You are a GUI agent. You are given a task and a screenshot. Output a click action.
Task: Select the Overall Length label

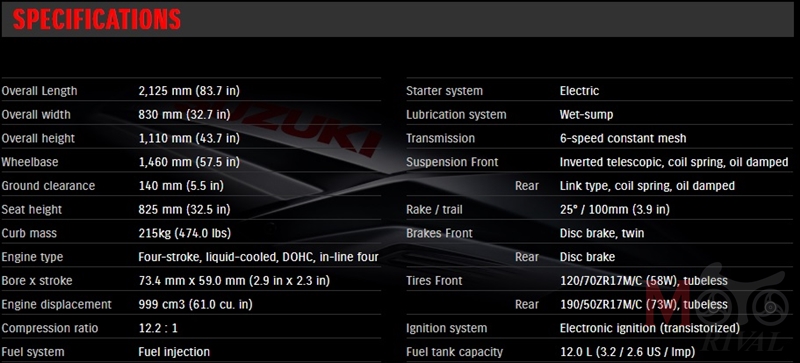(x=39, y=91)
